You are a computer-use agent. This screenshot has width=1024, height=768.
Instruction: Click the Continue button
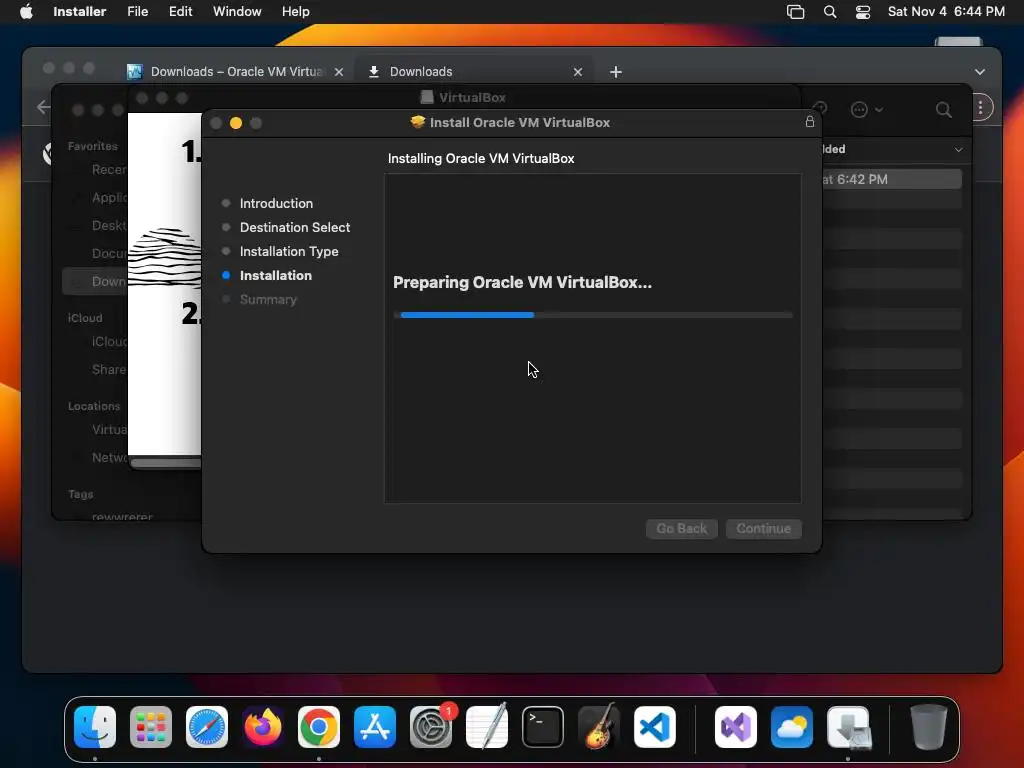[x=763, y=528]
